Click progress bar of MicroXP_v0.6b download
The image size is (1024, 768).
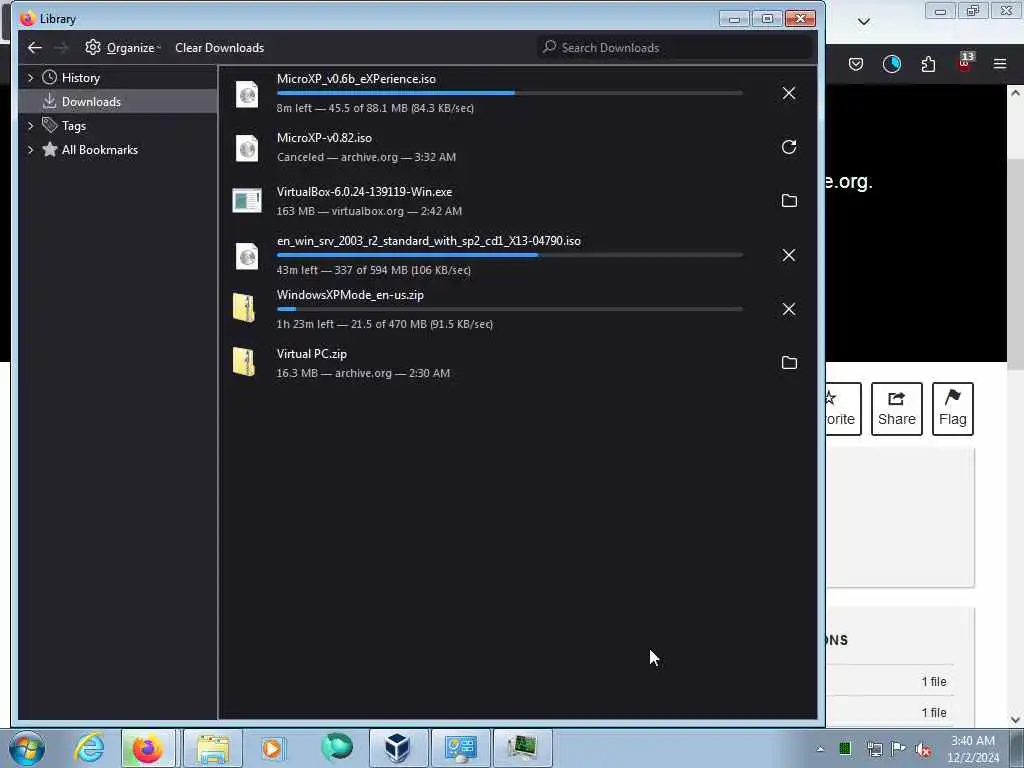point(509,93)
